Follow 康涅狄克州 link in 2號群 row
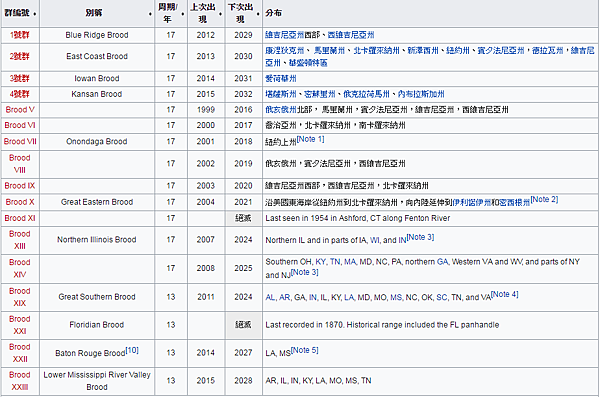600x397 pixels. [x=285, y=51]
